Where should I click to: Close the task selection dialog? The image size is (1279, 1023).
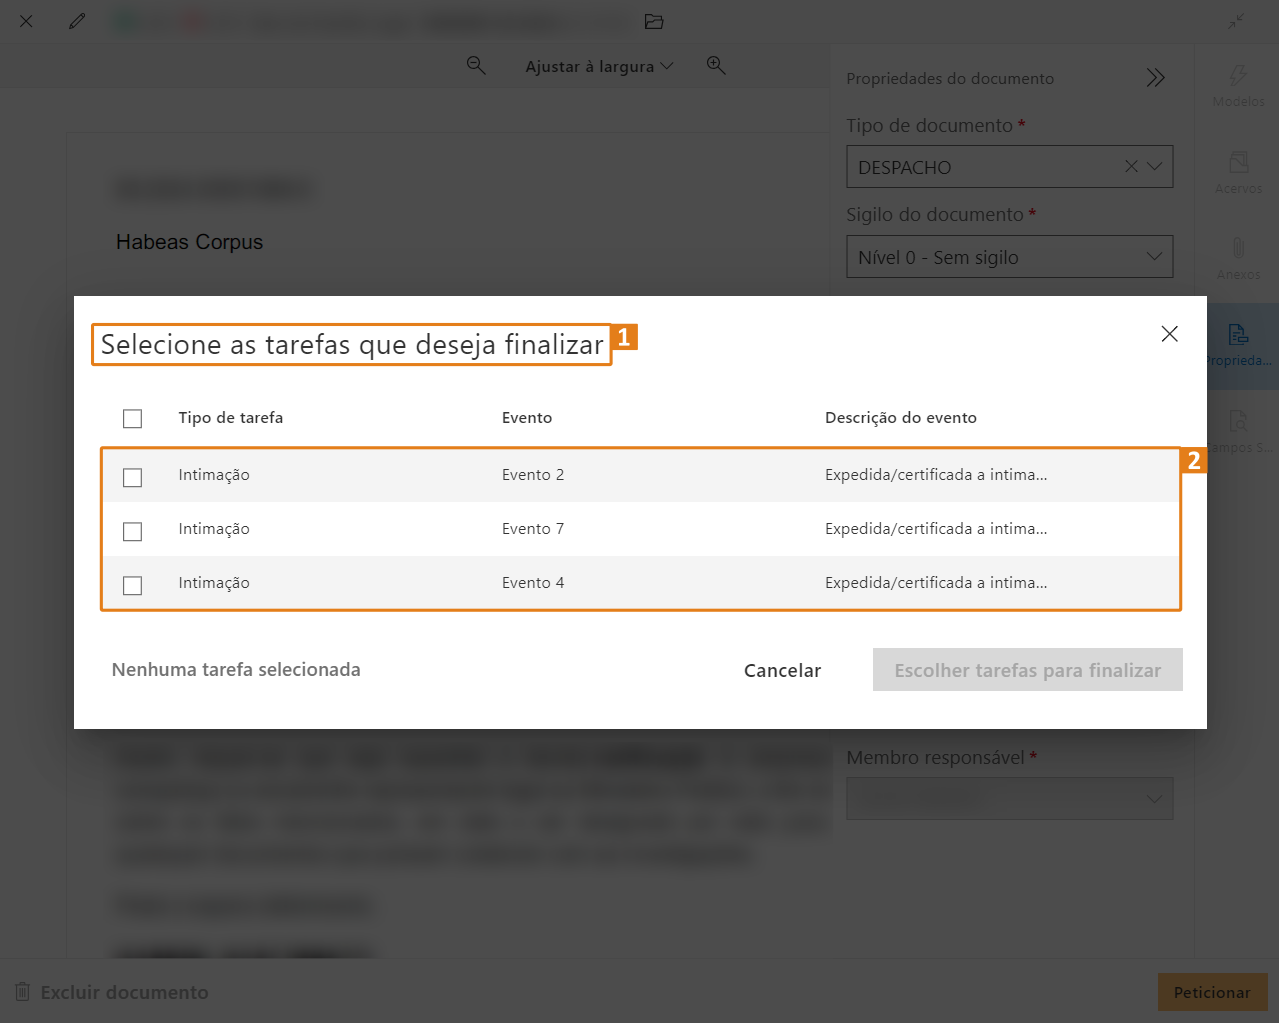[1169, 334]
